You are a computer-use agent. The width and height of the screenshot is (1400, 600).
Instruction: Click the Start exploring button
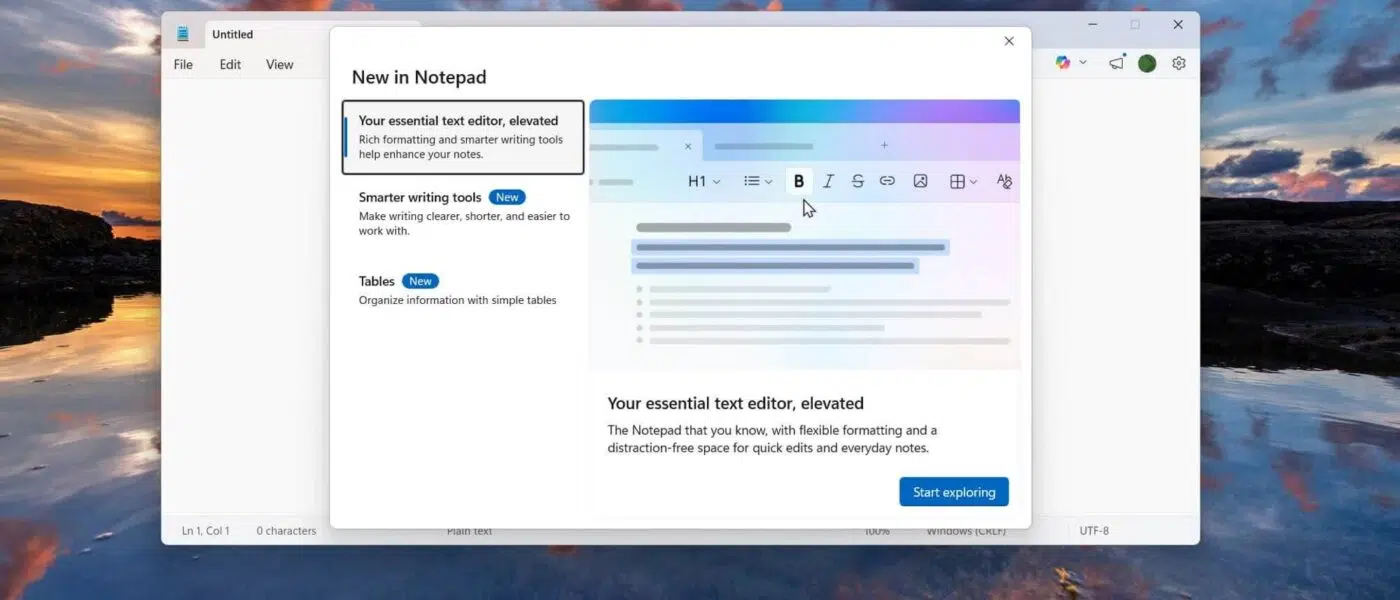coord(953,491)
